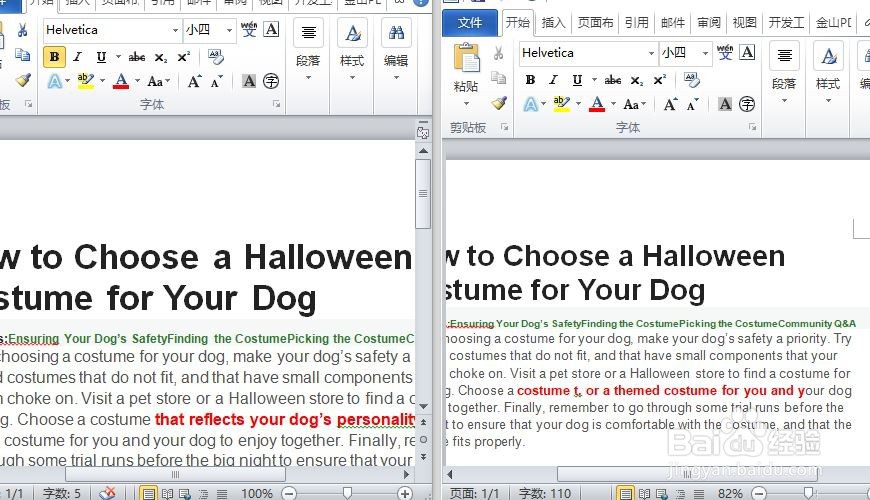This screenshot has width=870, height=500.
Task: Click Enclose Characters icon in left window
Action: pos(271,82)
